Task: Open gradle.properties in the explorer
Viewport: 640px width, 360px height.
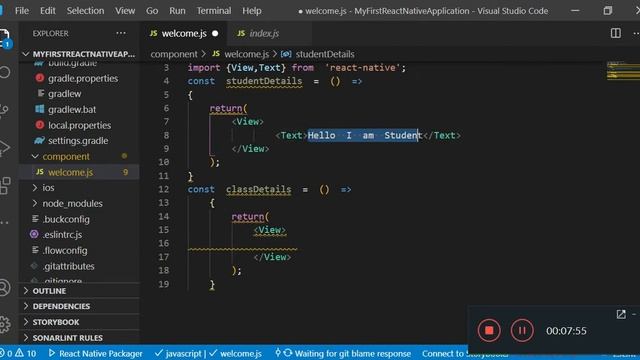Action: pyautogui.click(x=79, y=78)
